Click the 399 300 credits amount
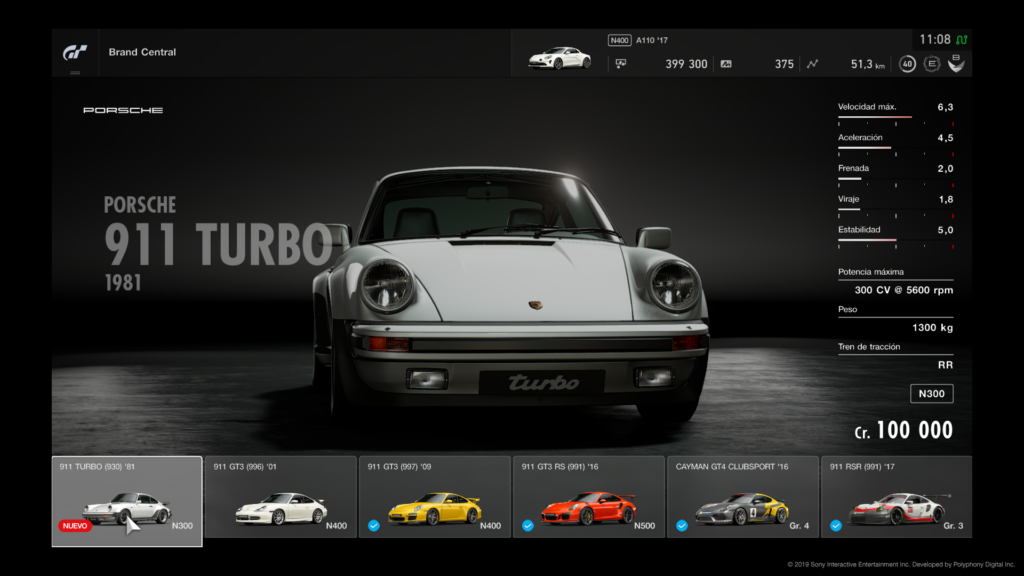This screenshot has width=1024, height=576. tap(686, 64)
